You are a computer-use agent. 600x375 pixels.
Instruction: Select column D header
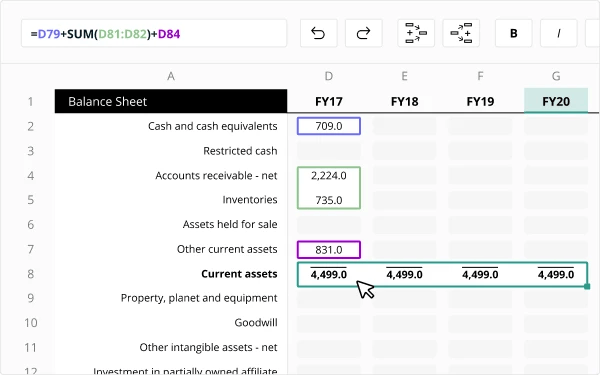(329, 76)
